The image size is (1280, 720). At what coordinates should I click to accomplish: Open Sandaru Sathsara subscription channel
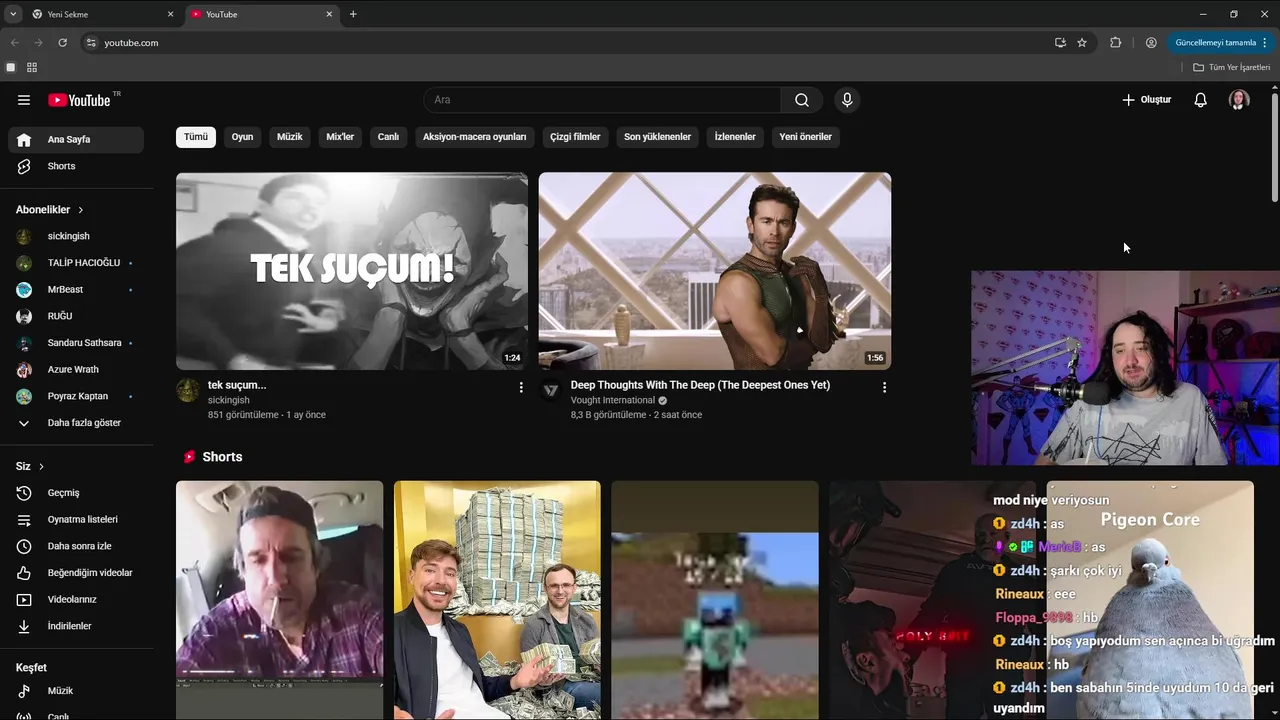pyautogui.click(x=76, y=343)
